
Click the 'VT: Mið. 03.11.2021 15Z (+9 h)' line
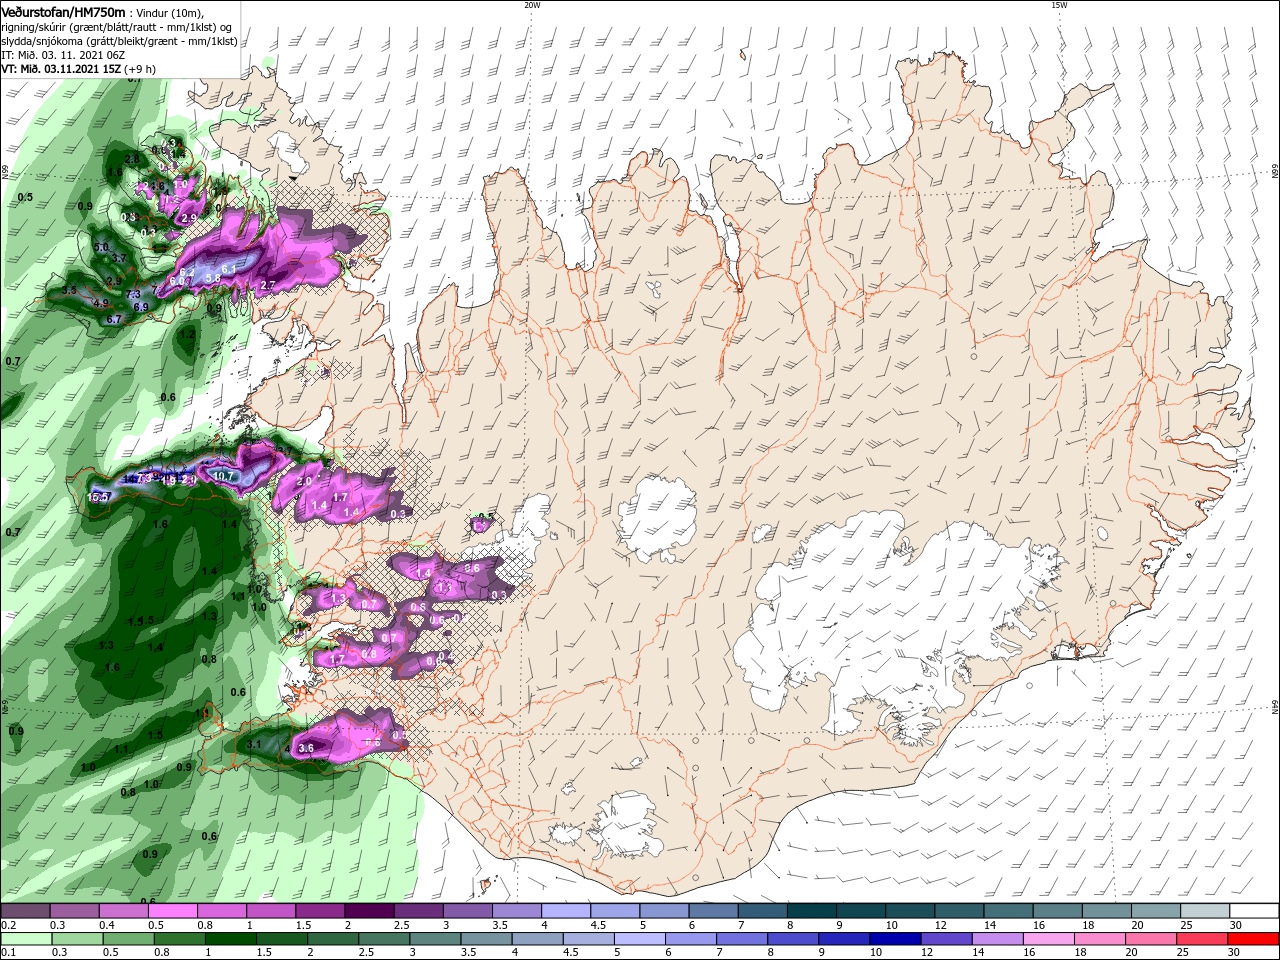point(76,69)
